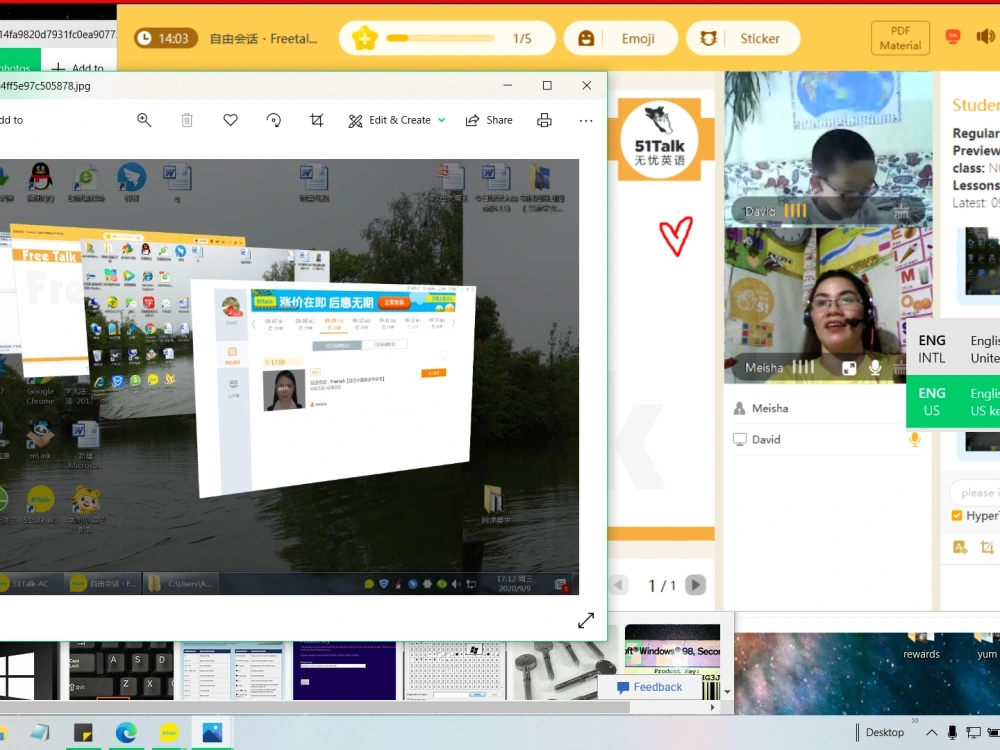Click the star reward icon
Viewport: 1000px width, 750px height.
pyautogui.click(x=364, y=38)
